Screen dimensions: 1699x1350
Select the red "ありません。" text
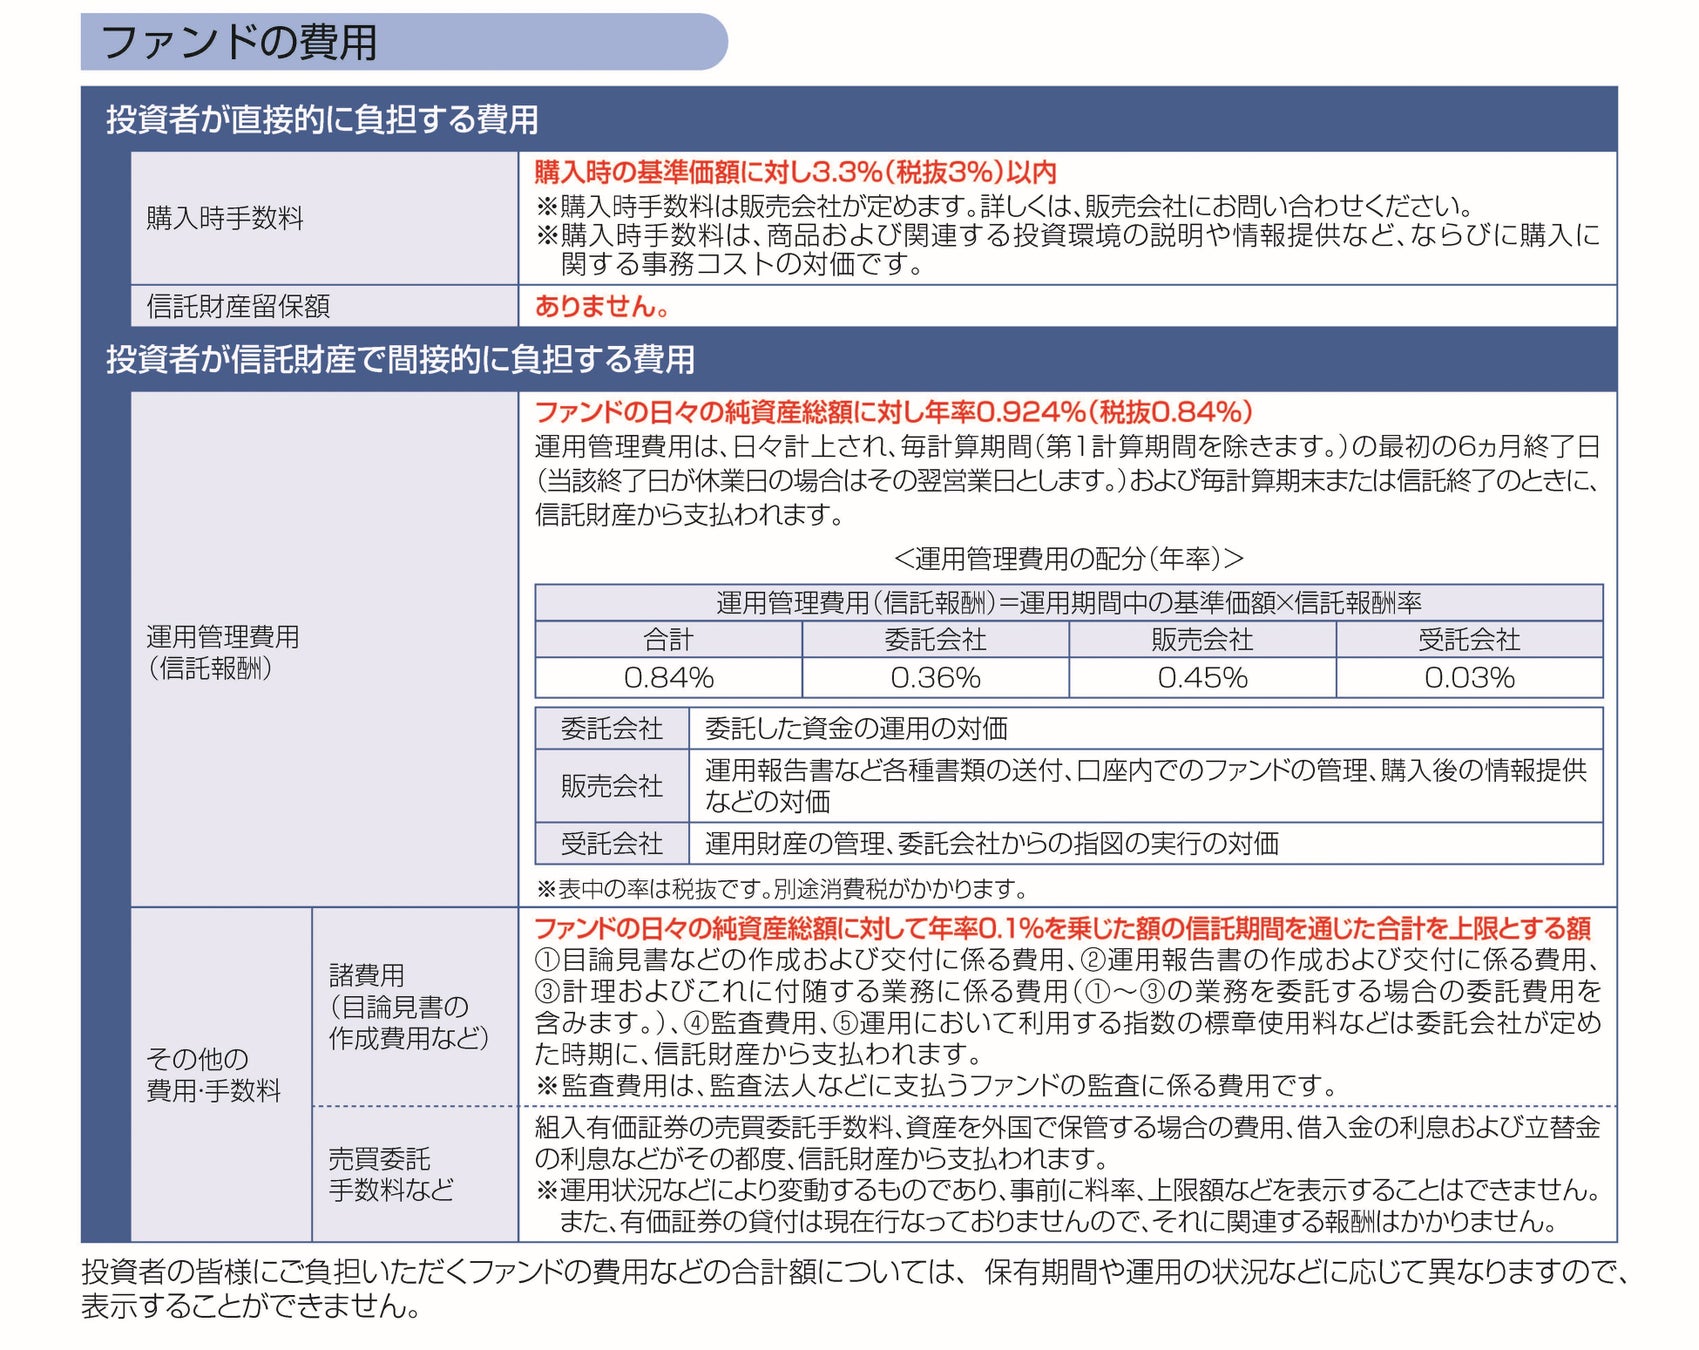(602, 306)
